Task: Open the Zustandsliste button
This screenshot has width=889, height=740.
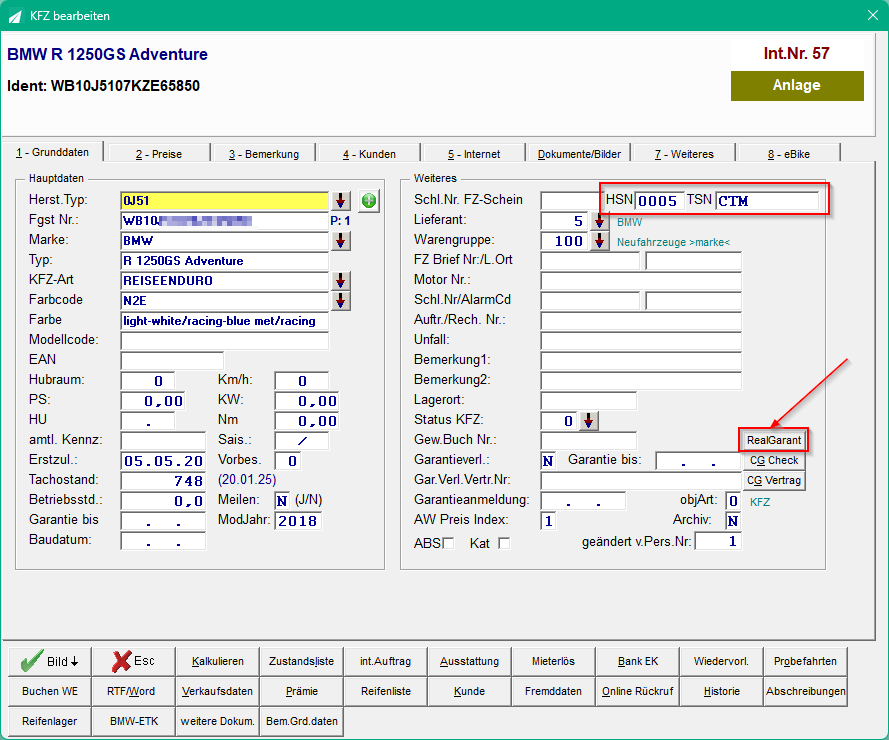Action: pos(302,661)
